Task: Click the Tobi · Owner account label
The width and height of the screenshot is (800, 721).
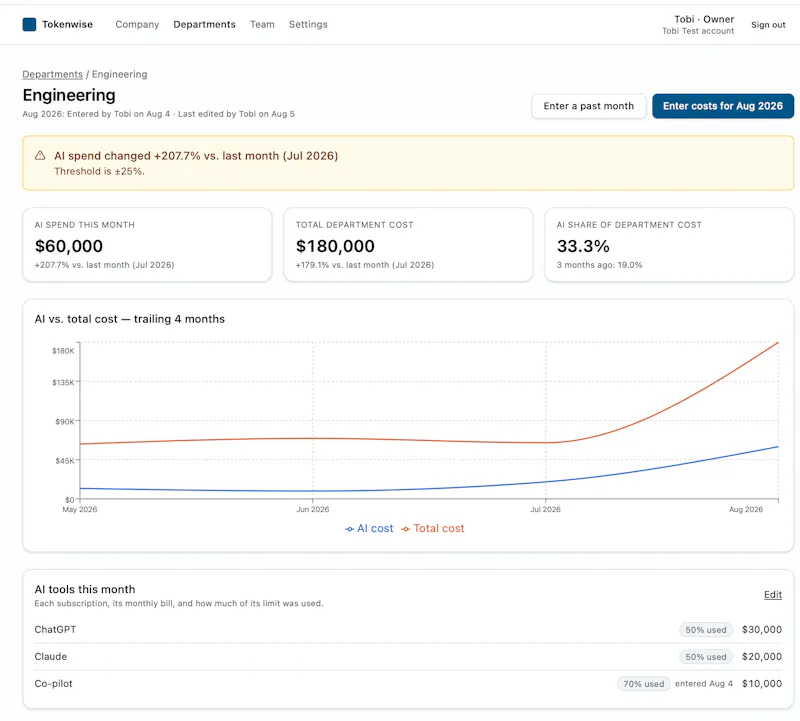Action: point(704,19)
